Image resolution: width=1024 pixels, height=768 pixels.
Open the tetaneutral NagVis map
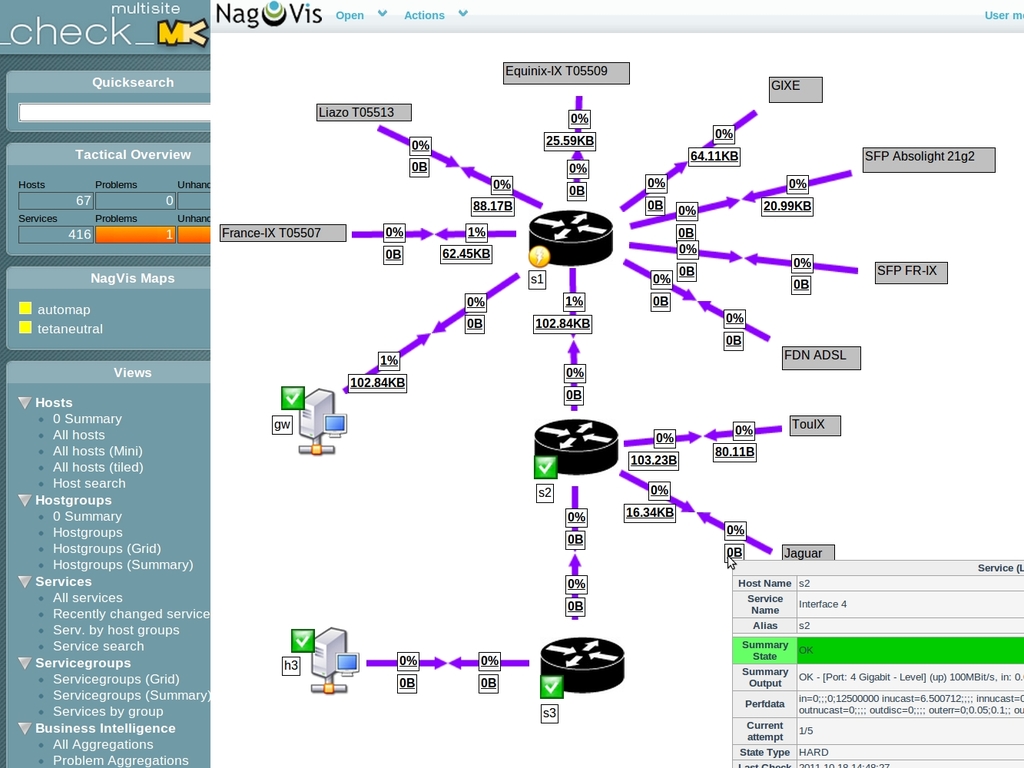pos(70,328)
